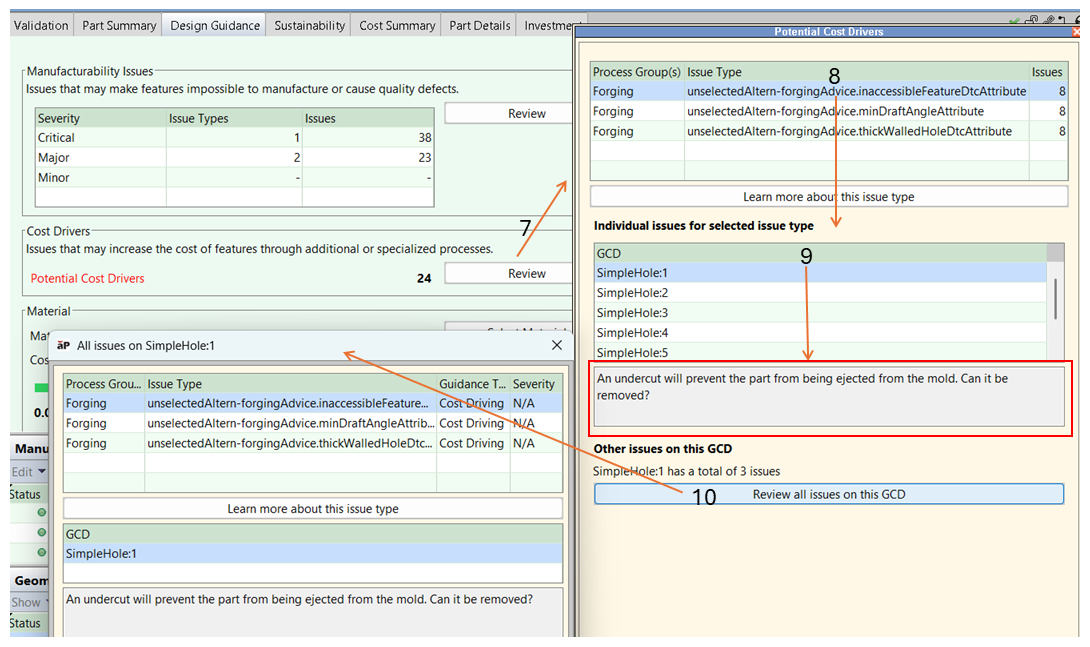Select the Part Details tab
1090x647 pixels.
pyautogui.click(x=480, y=25)
